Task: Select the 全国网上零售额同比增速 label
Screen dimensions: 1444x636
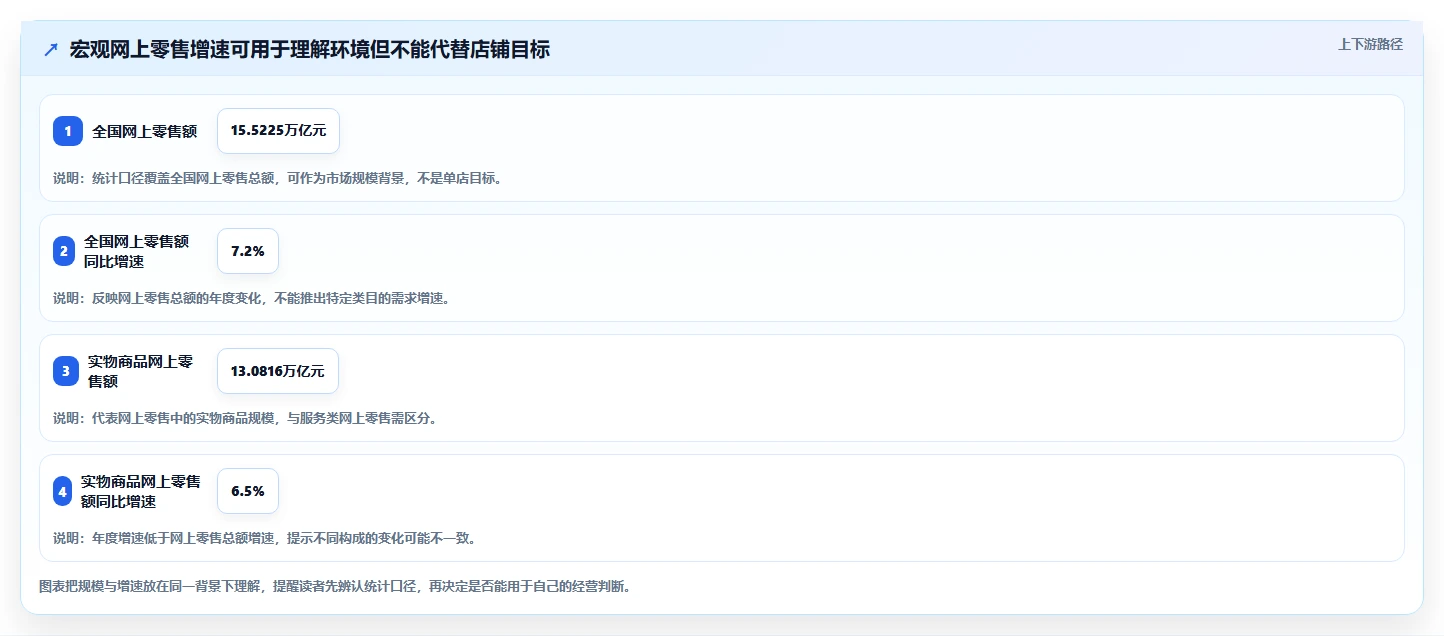Action: tap(136, 251)
